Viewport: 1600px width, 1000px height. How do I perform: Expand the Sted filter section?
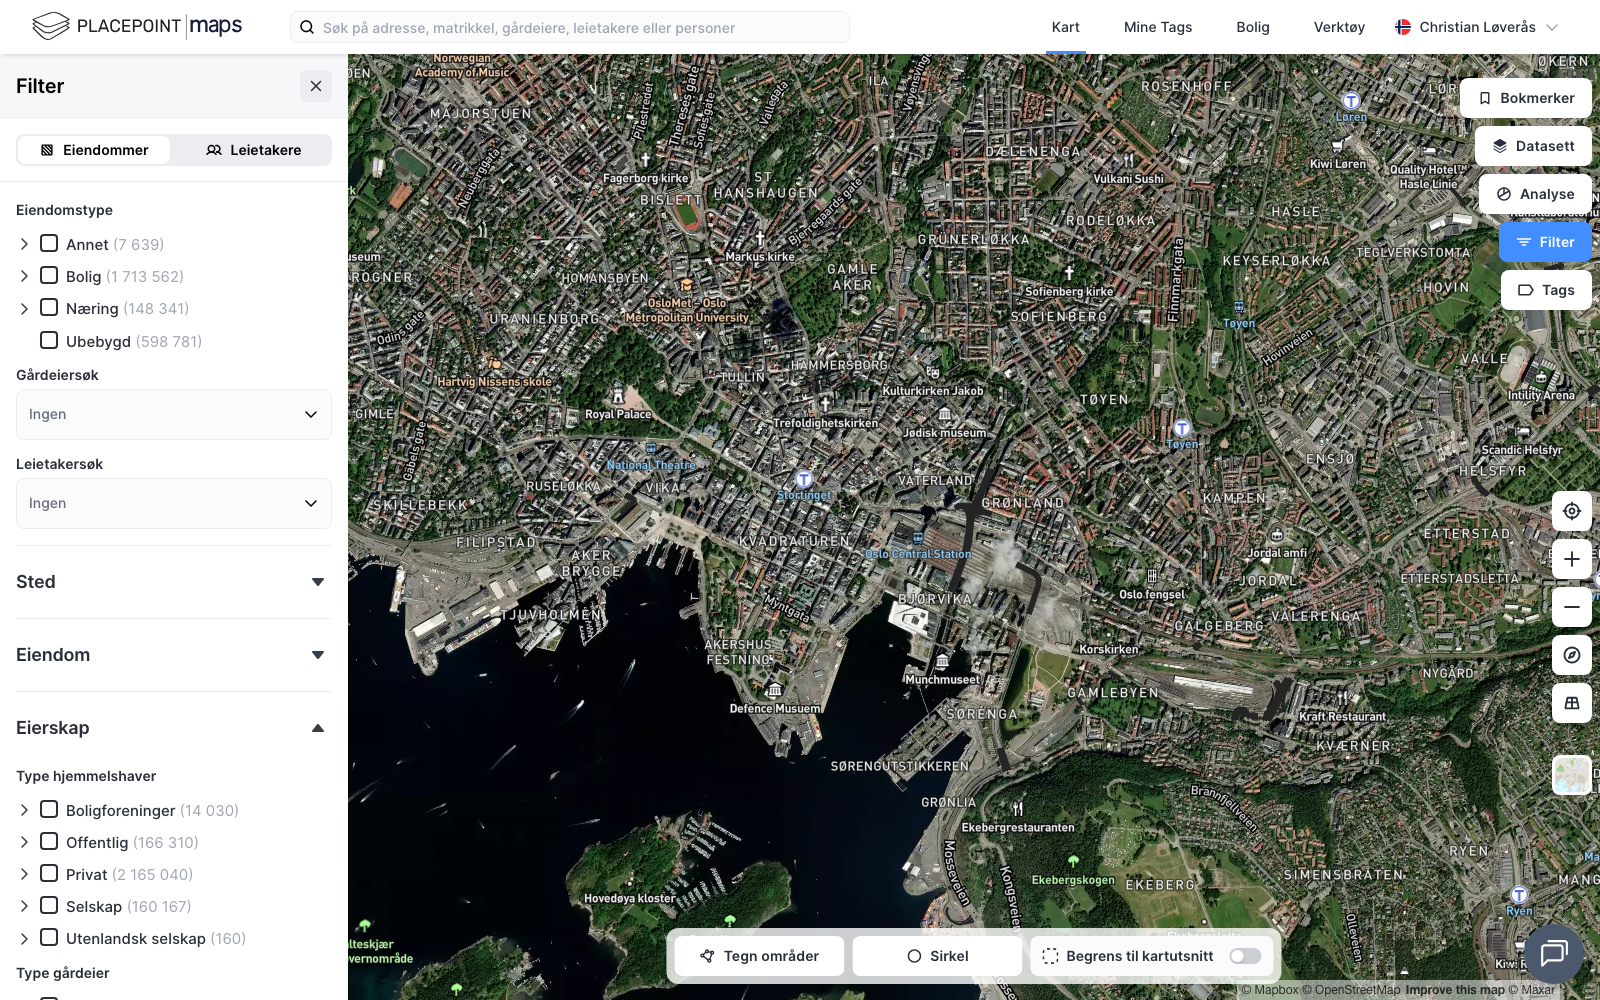point(174,582)
